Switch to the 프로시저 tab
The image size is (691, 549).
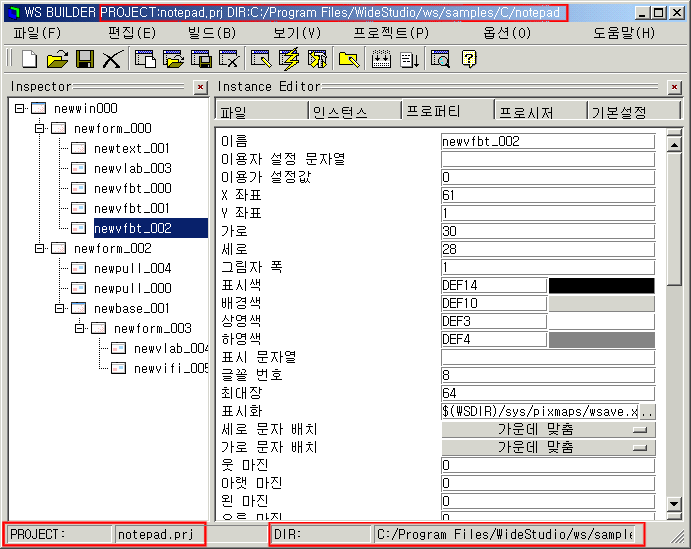coord(541,112)
